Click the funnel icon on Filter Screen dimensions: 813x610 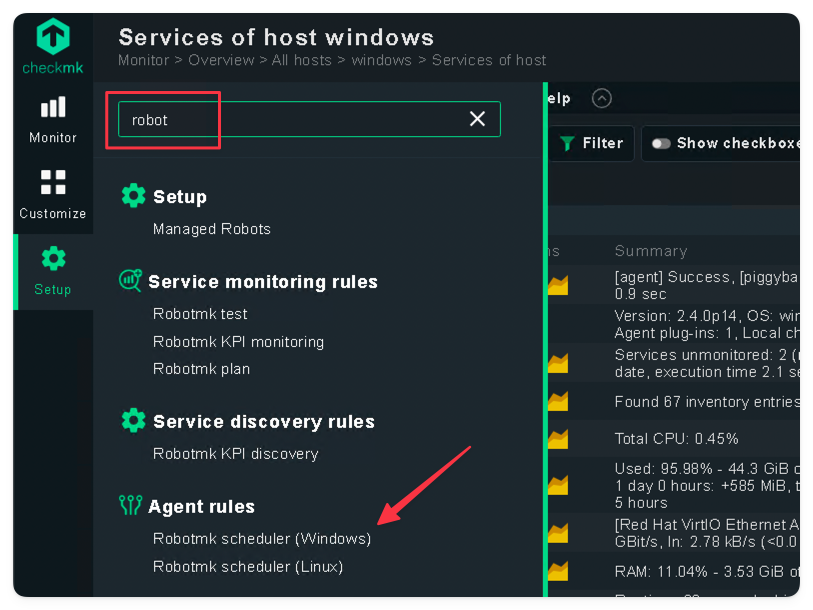pos(567,143)
